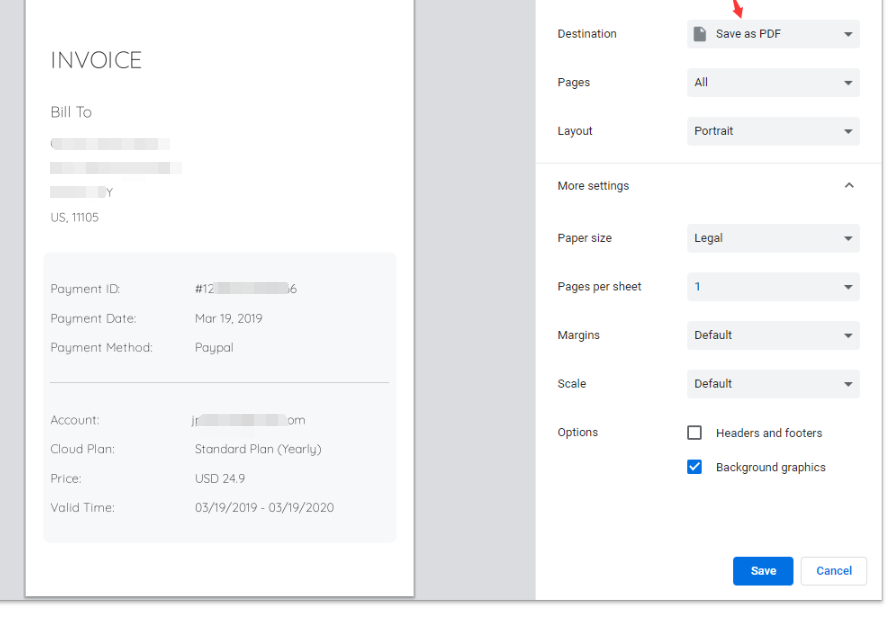892x626 pixels.
Task: Click the 'Mar 19, 2019' payment date
Action: coord(228,319)
